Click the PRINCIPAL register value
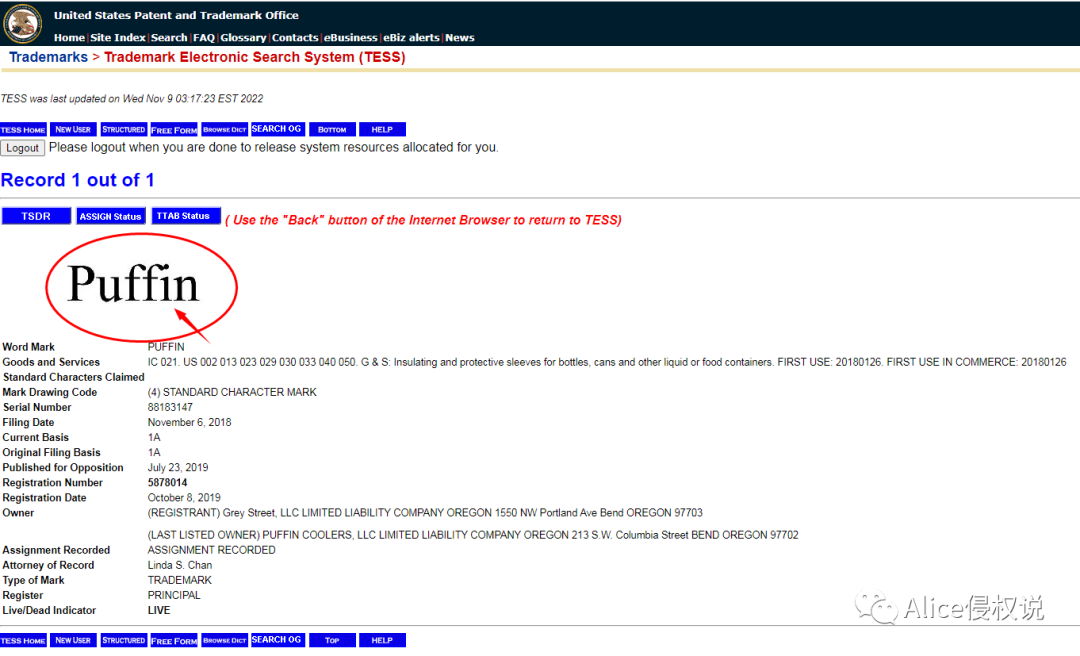 coord(174,595)
